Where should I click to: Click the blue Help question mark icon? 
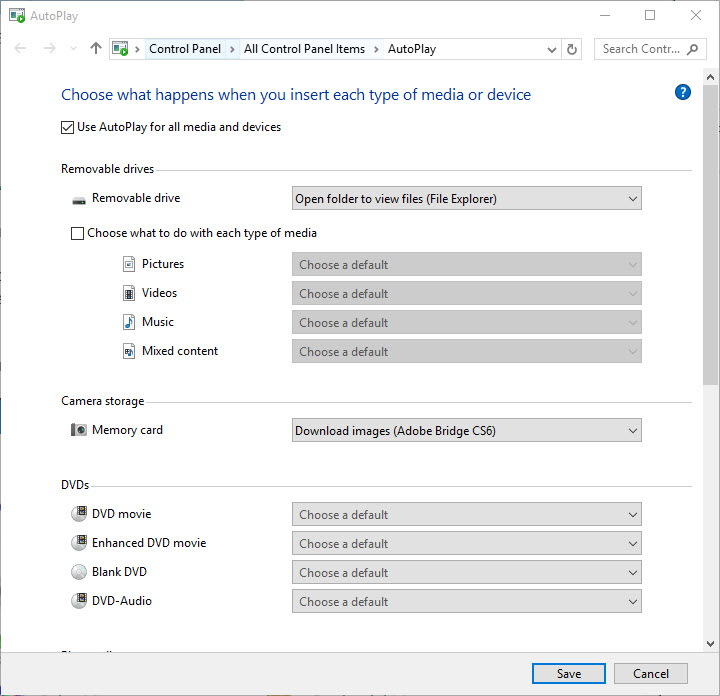683,92
